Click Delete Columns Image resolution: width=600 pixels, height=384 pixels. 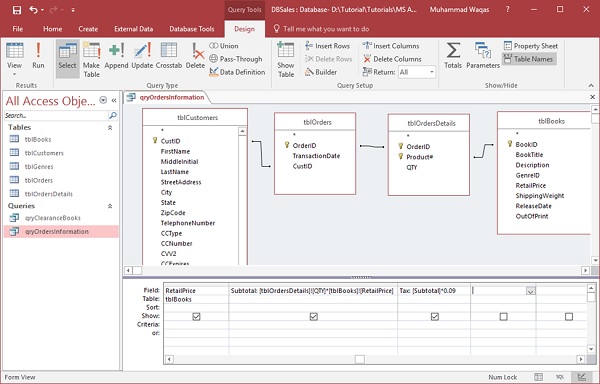point(392,59)
